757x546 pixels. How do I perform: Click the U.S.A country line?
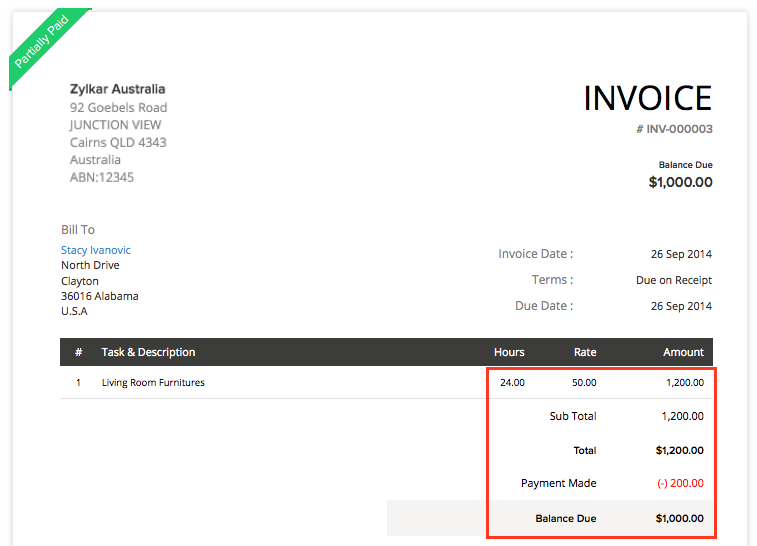(74, 311)
